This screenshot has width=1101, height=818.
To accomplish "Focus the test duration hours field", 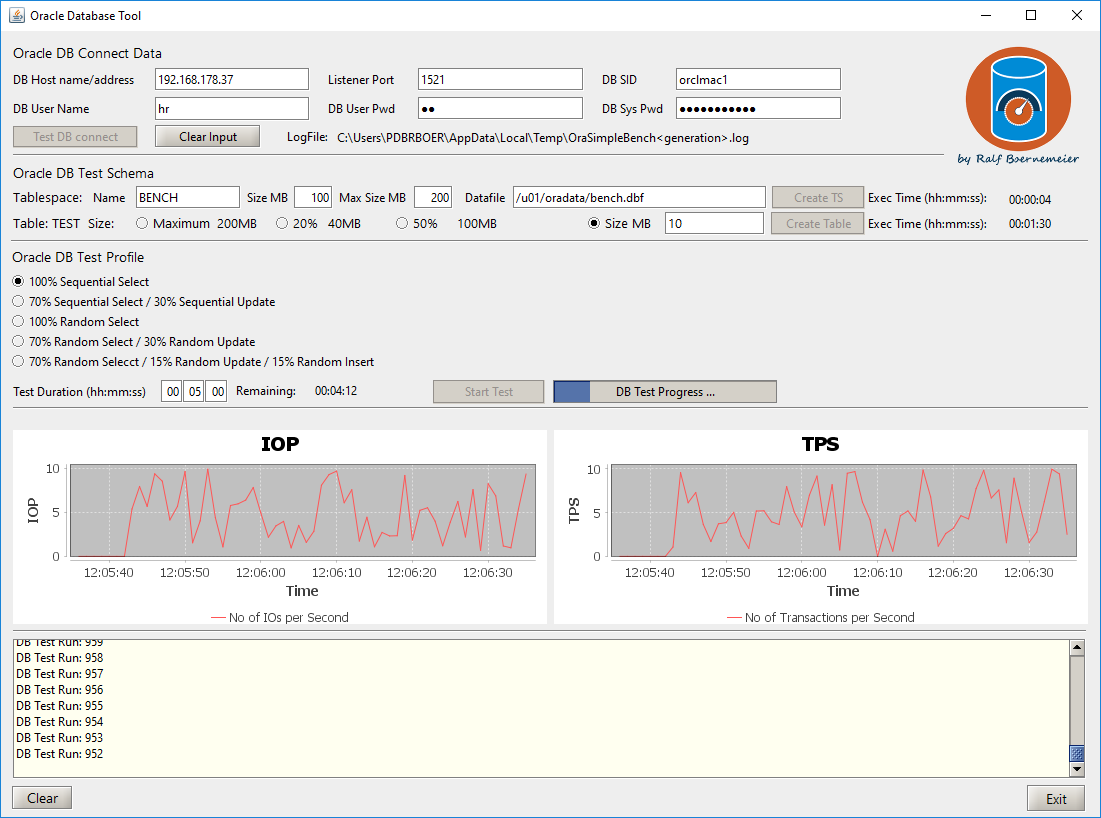I will pyautogui.click(x=172, y=391).
